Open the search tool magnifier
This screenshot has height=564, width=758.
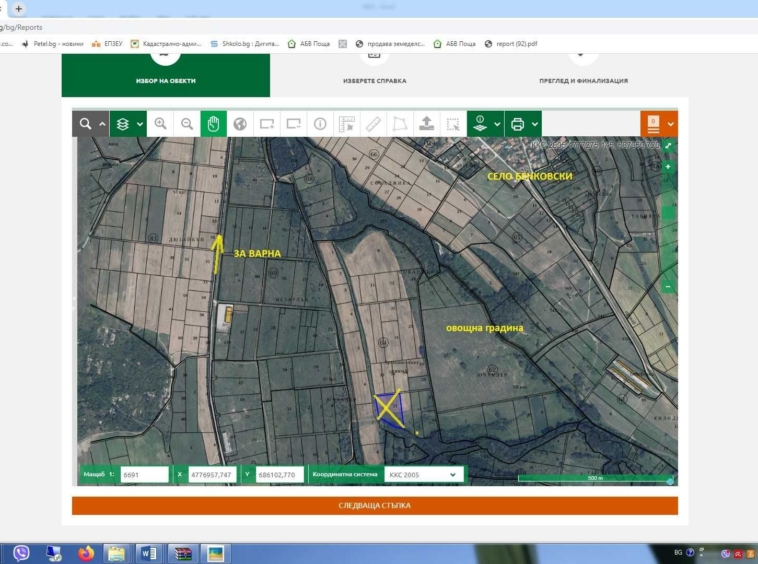point(86,124)
